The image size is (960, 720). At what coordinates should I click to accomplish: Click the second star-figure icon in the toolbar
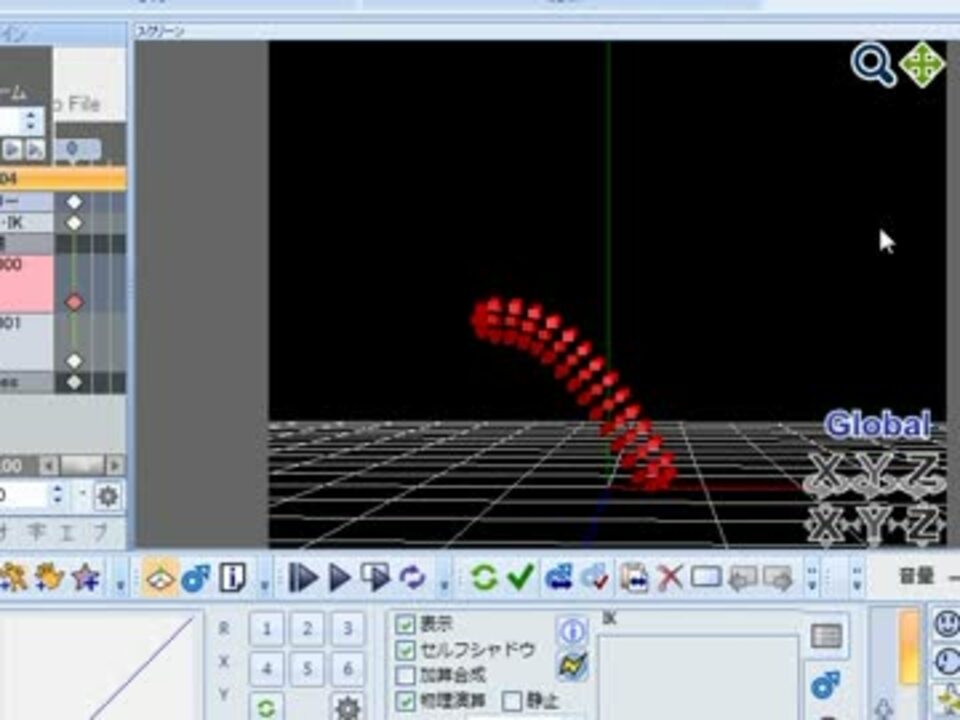pos(49,577)
